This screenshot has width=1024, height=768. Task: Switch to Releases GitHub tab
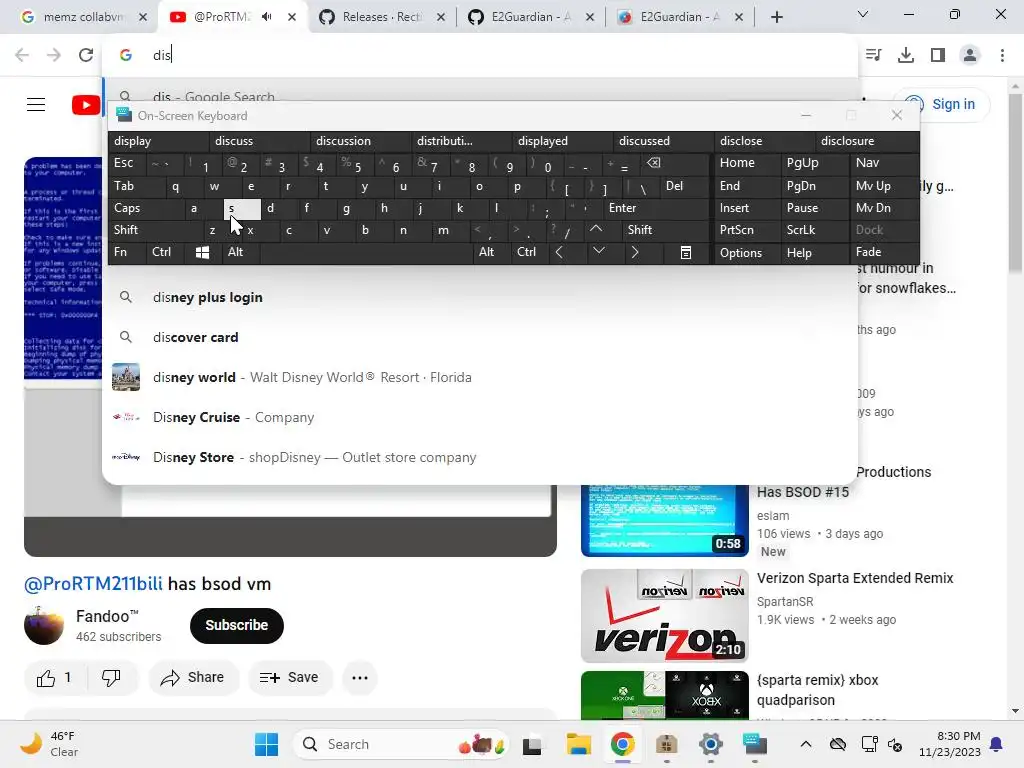pyautogui.click(x=381, y=17)
